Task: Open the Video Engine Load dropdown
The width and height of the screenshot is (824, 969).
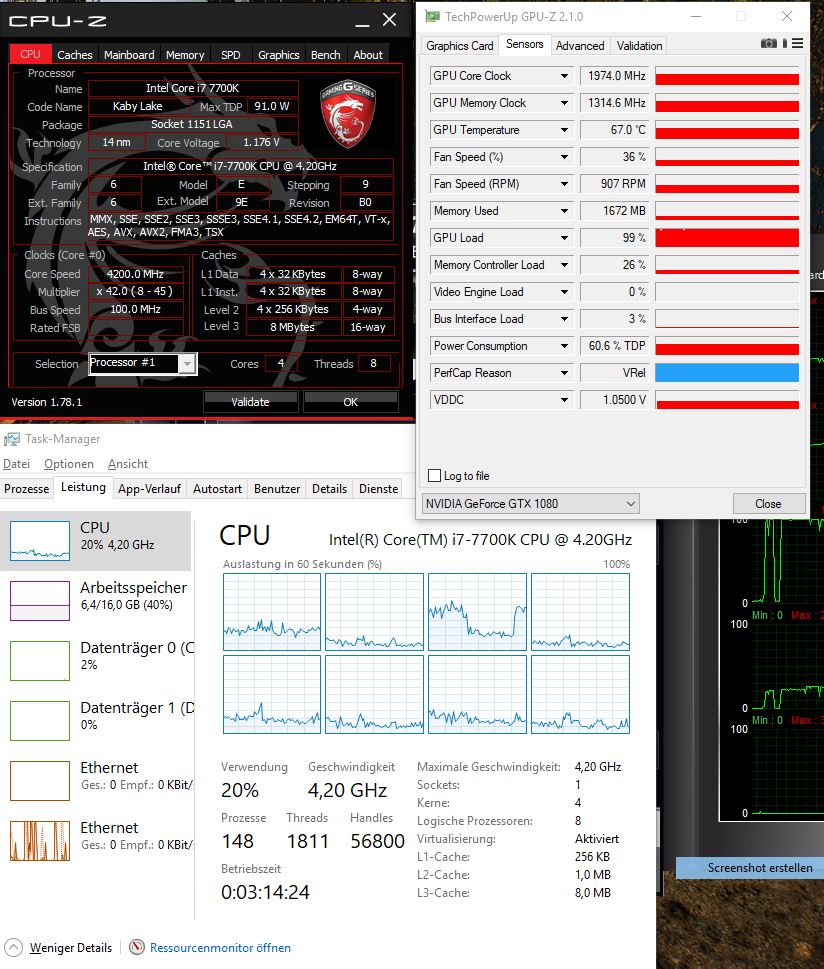Action: (564, 292)
